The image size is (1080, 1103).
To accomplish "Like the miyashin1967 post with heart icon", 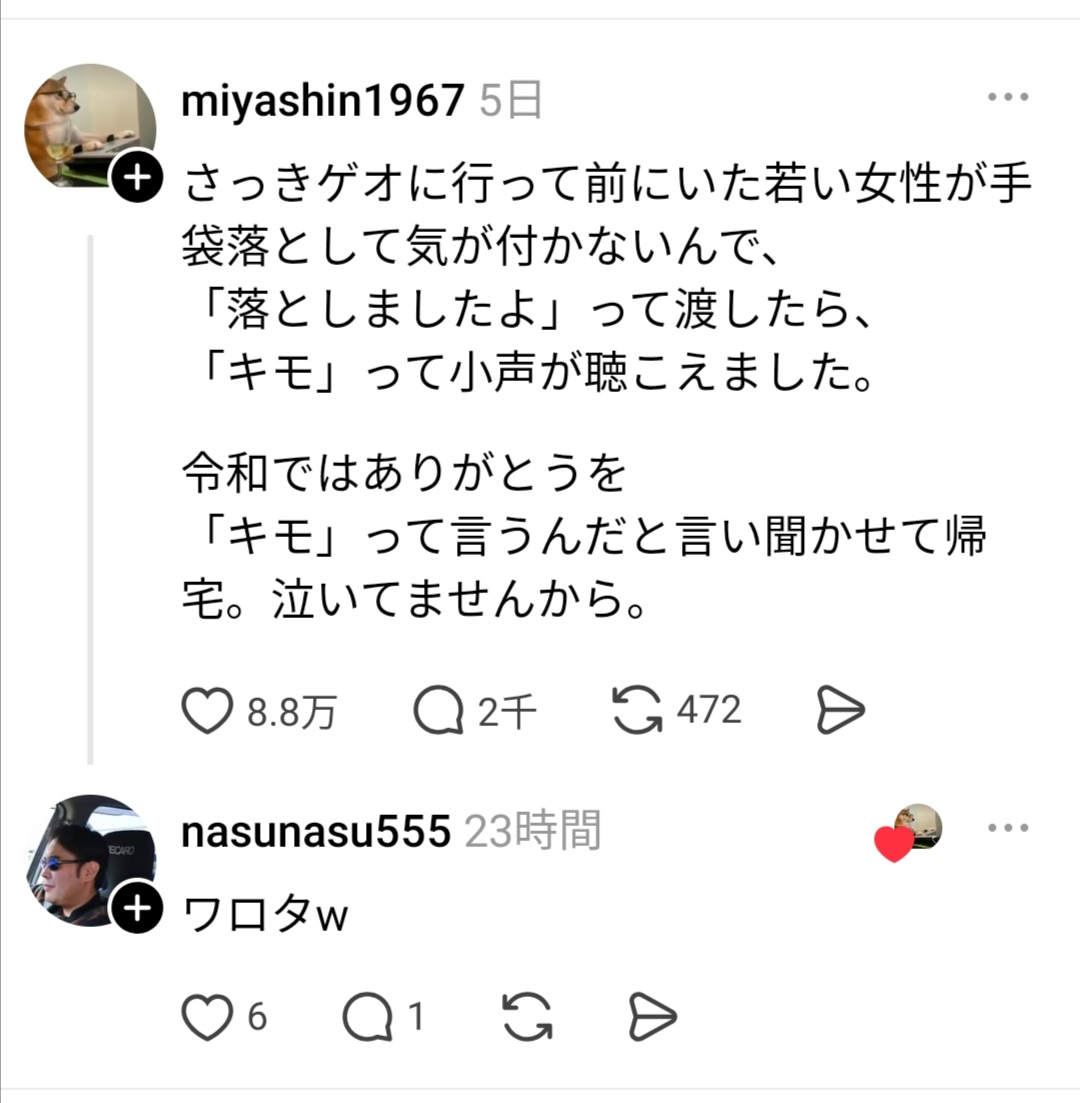I will coord(207,710).
